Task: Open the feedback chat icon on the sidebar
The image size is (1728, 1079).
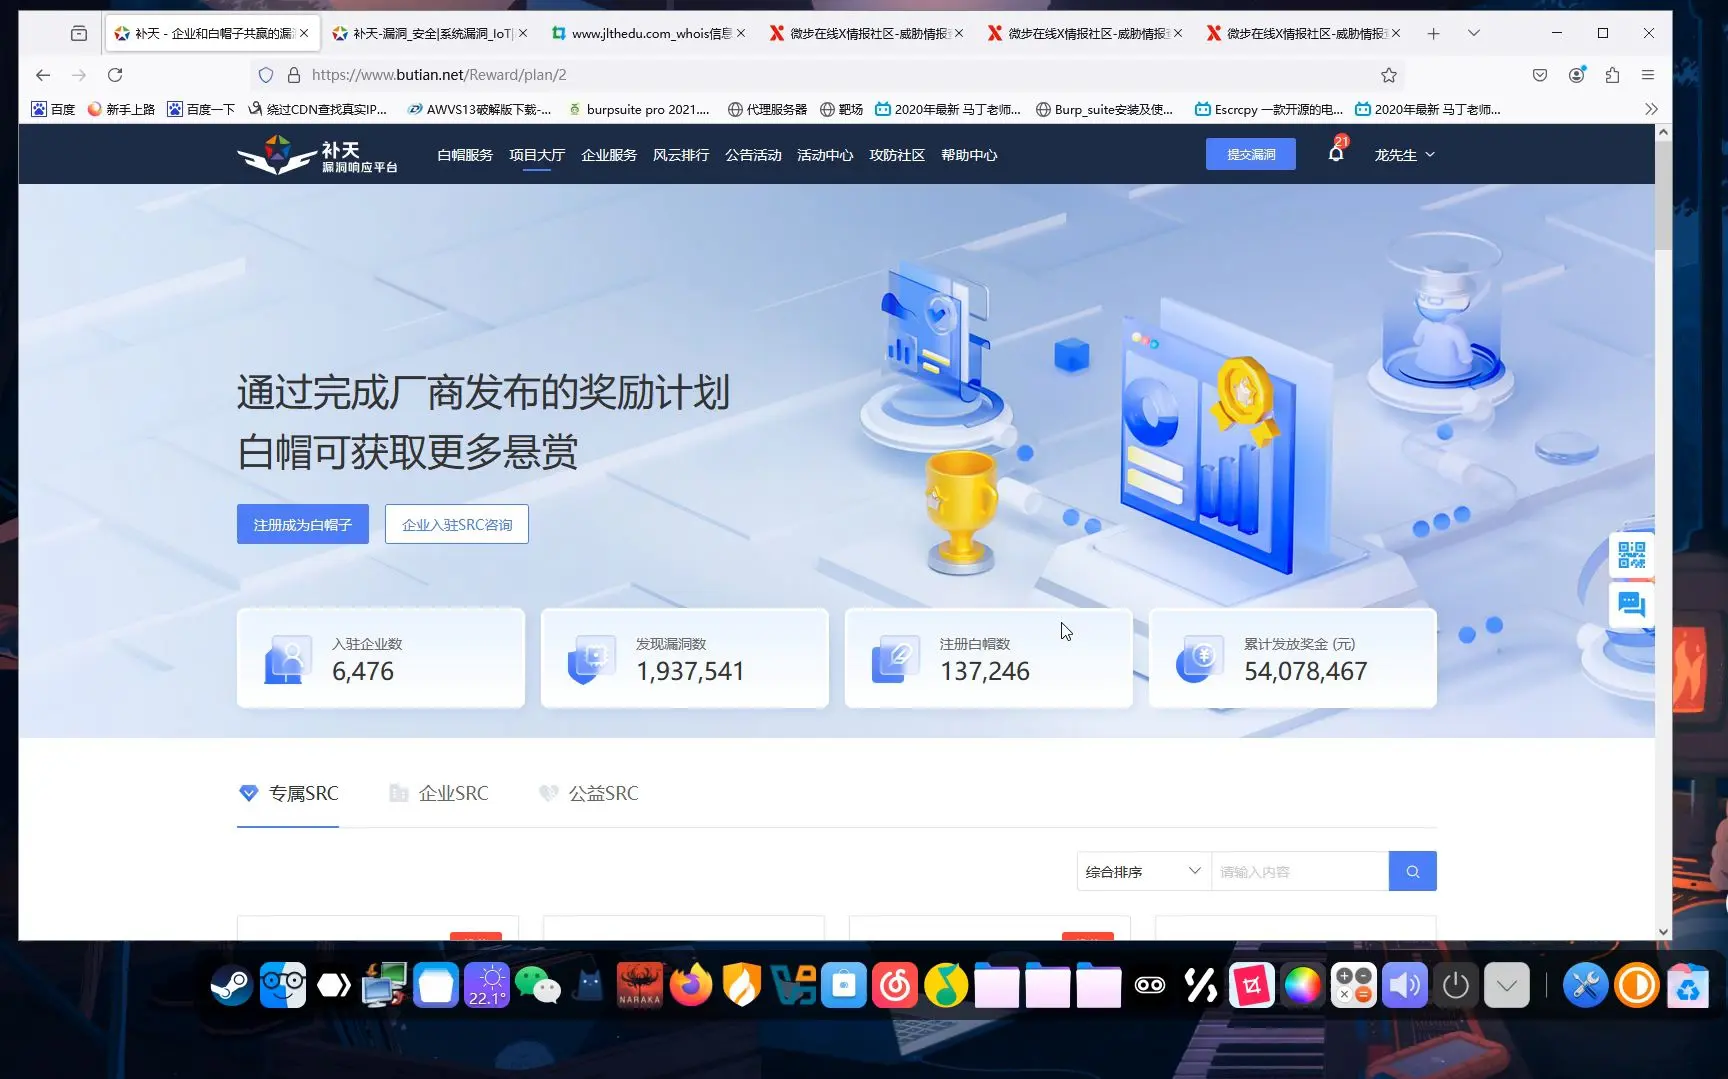Action: [x=1631, y=604]
